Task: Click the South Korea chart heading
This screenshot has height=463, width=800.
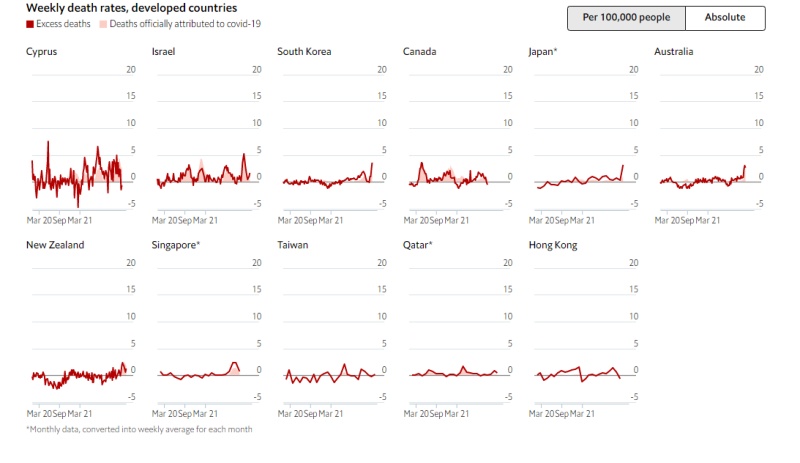Action: point(304,51)
